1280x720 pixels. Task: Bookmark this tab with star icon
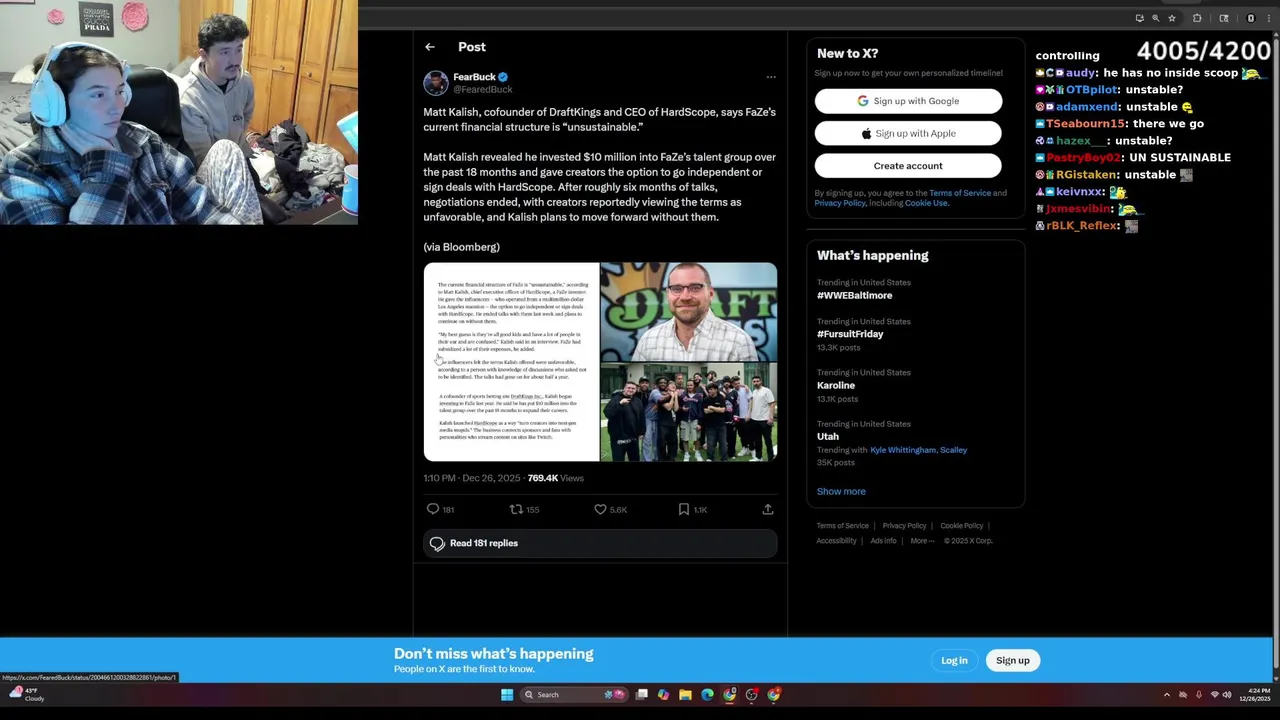pos(1172,18)
